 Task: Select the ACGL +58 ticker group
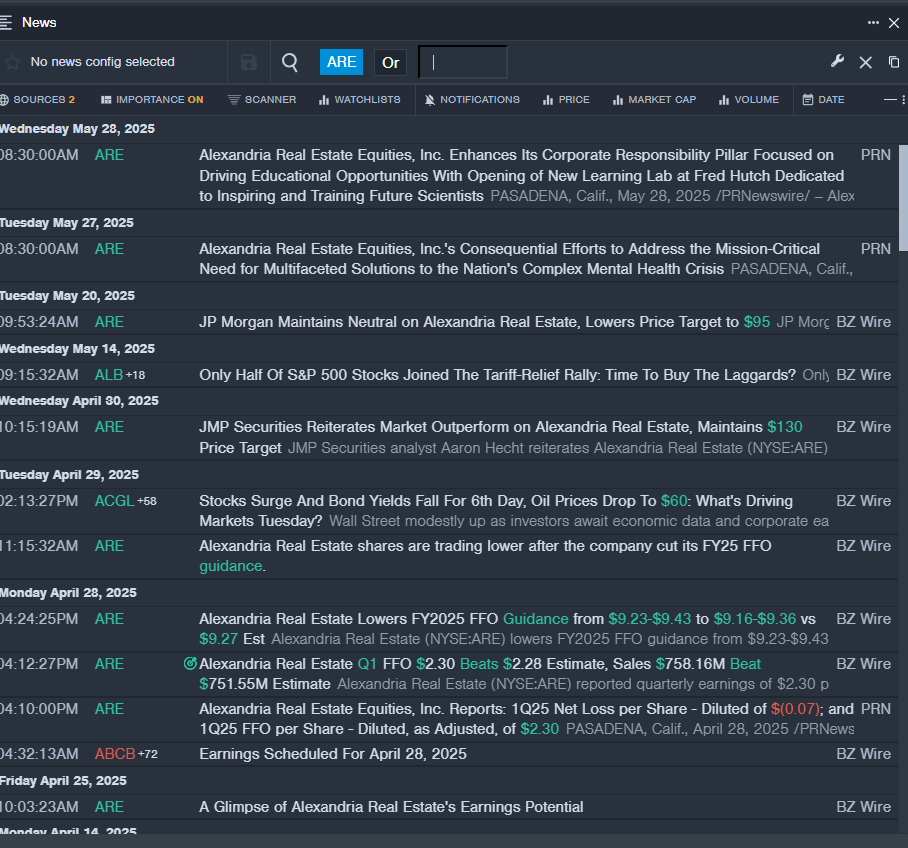126,500
